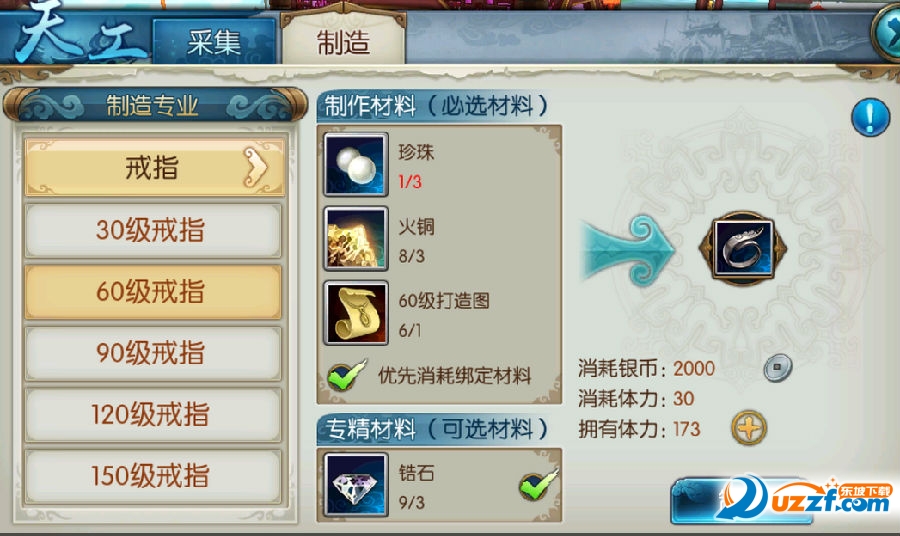Uncheck the 锆石 optional material checkmark
Screen dimensions: 900x536
coord(537,484)
